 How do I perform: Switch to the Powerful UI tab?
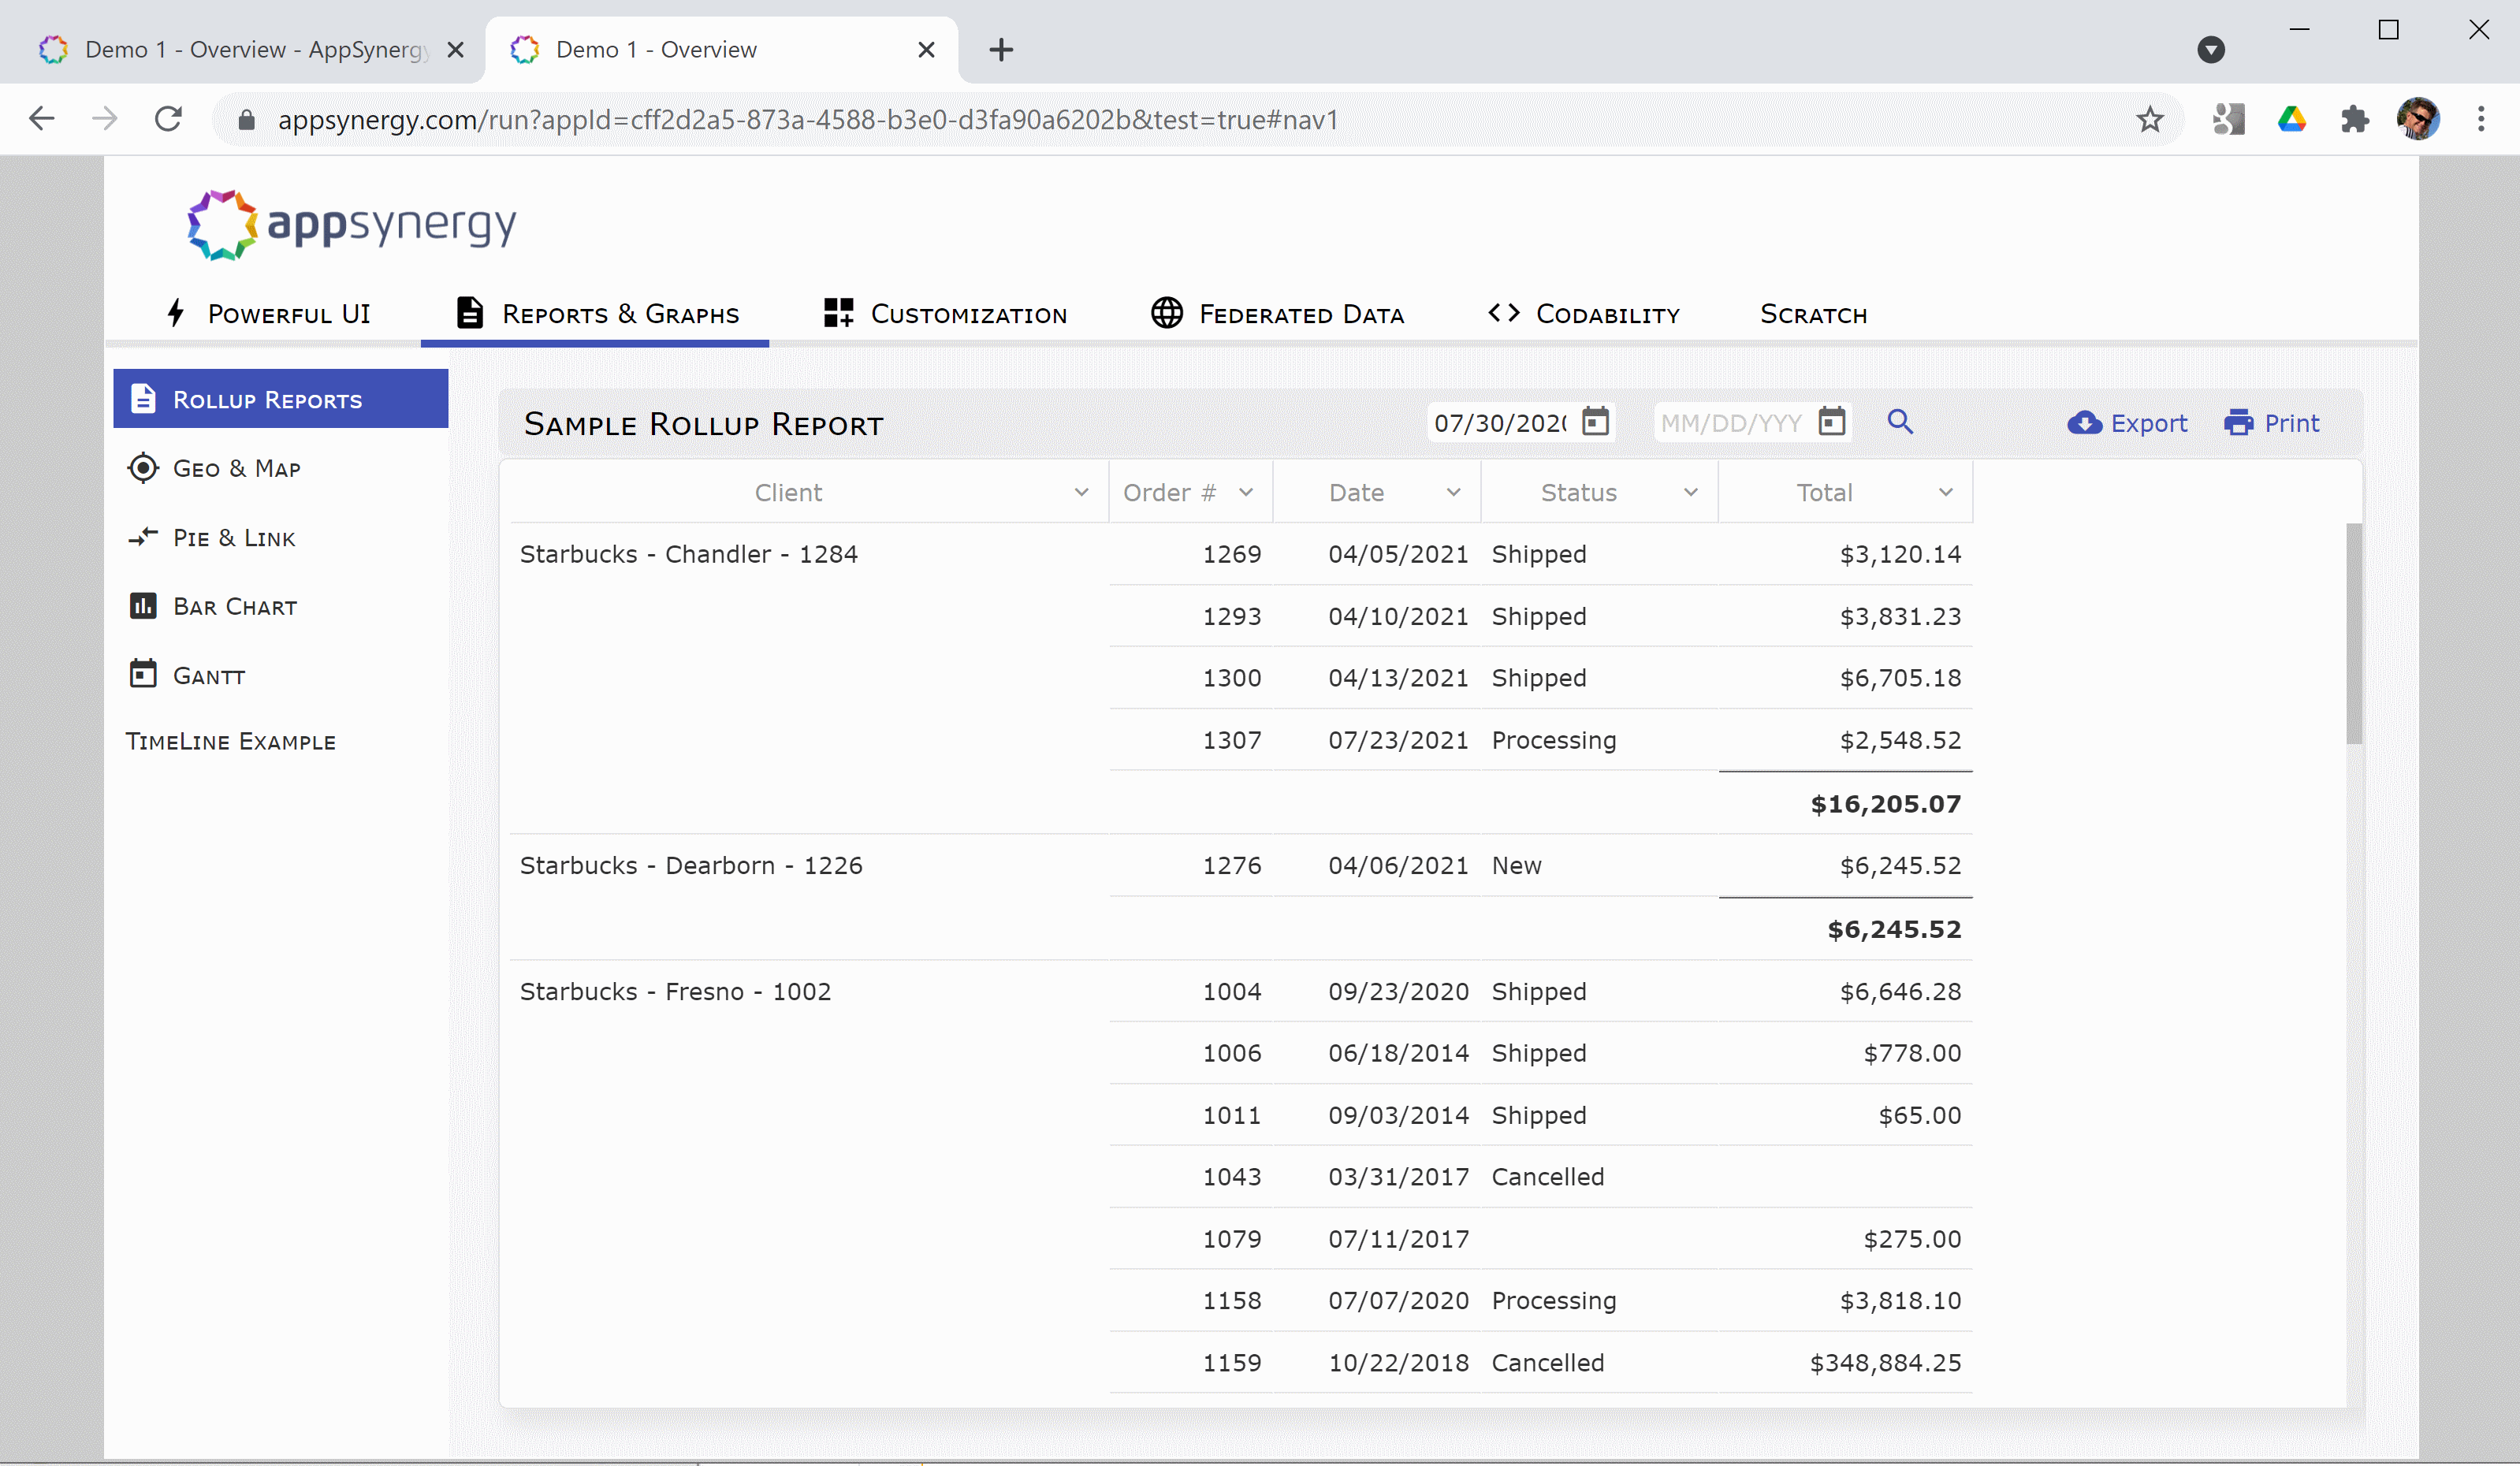click(x=268, y=313)
